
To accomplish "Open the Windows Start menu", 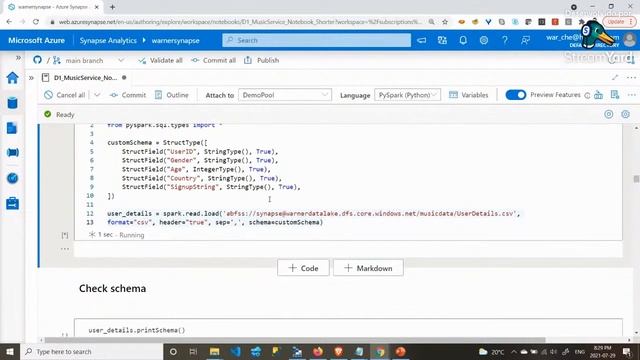I will tap(10, 351).
